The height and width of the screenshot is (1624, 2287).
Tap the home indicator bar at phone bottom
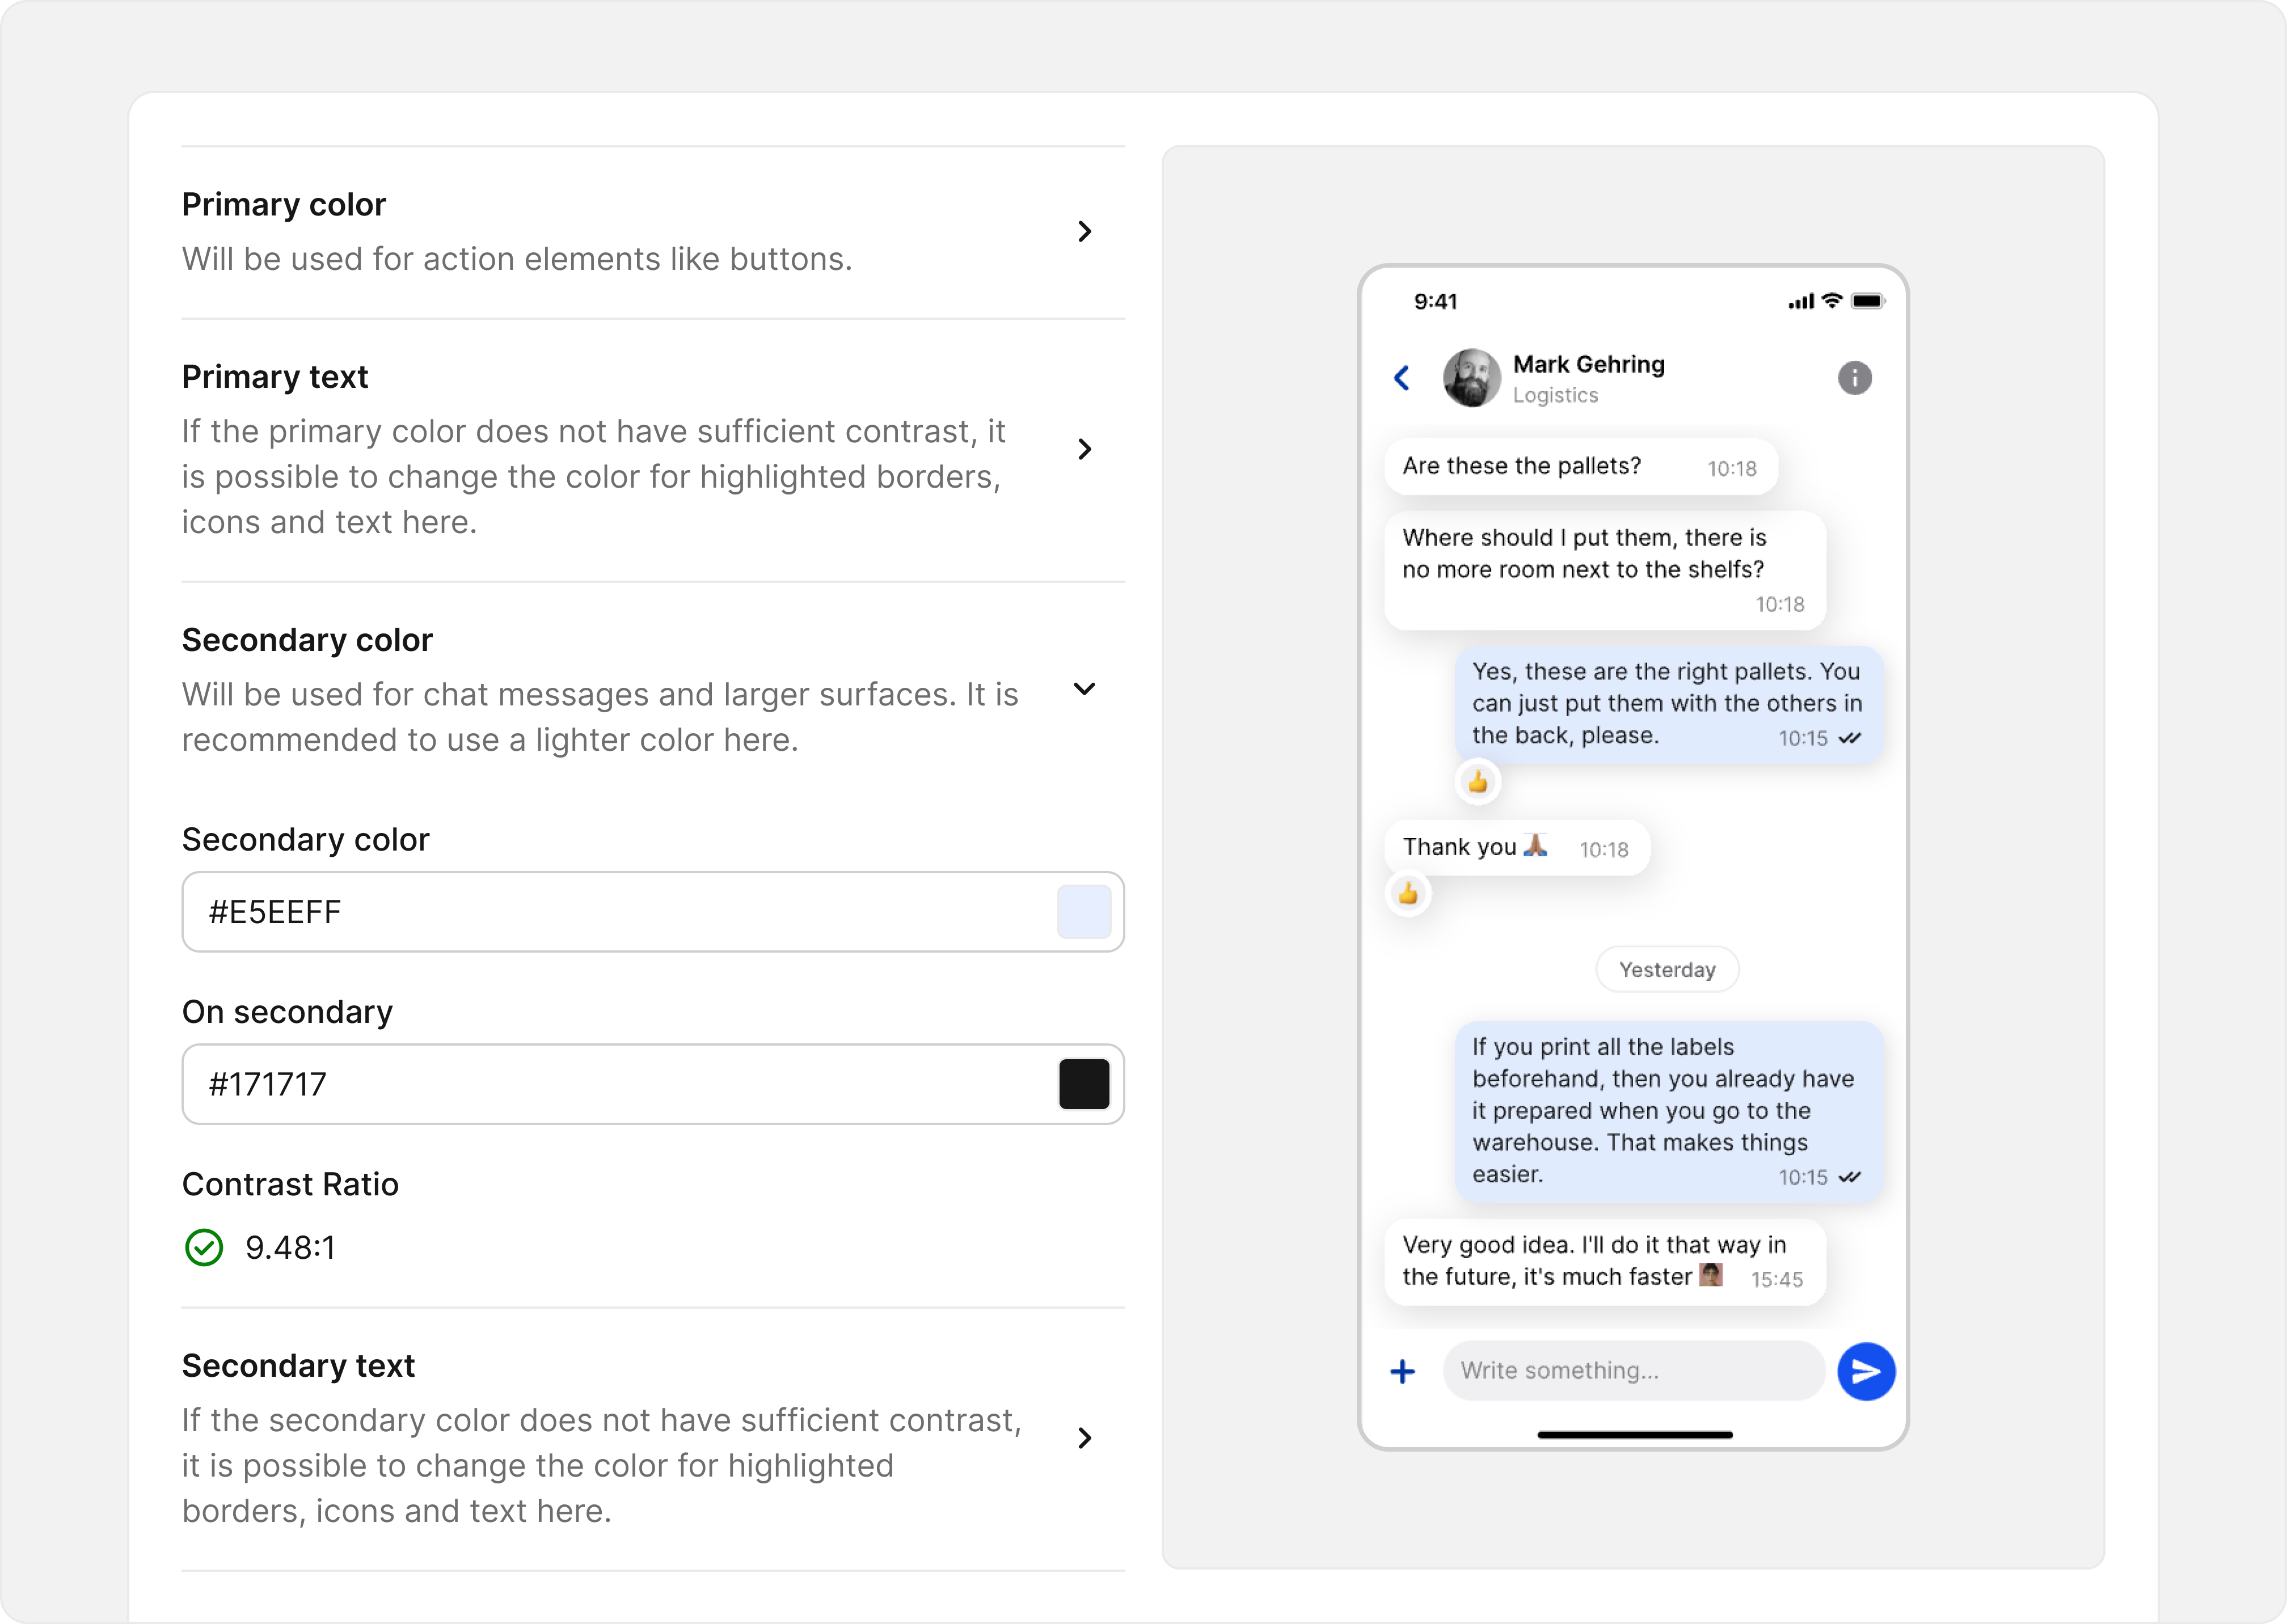click(1634, 1435)
